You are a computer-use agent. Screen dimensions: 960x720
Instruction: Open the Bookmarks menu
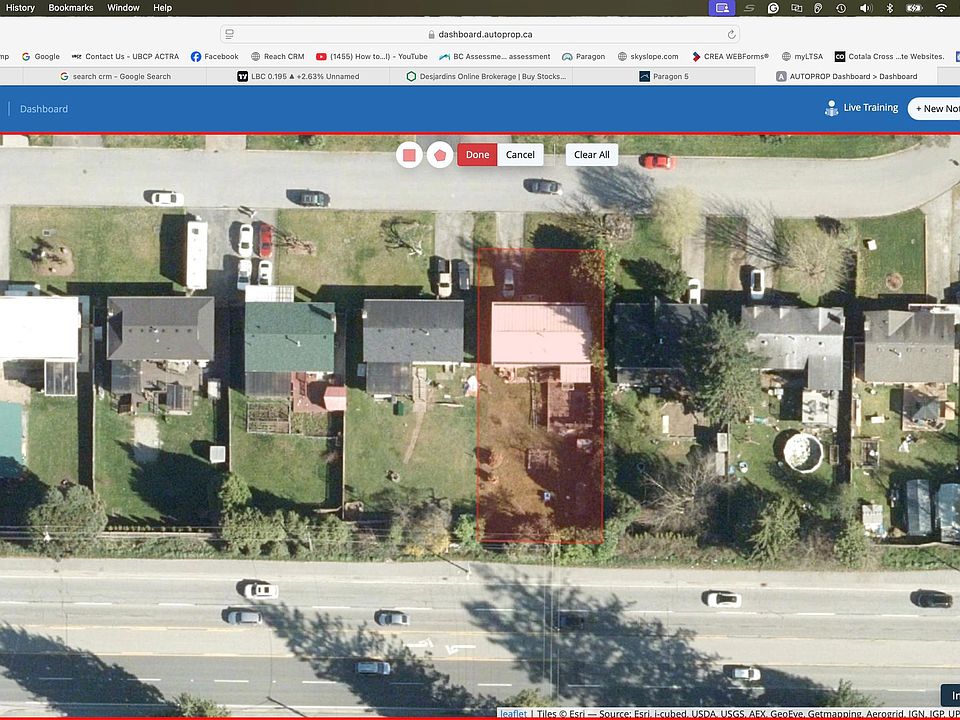71,8
